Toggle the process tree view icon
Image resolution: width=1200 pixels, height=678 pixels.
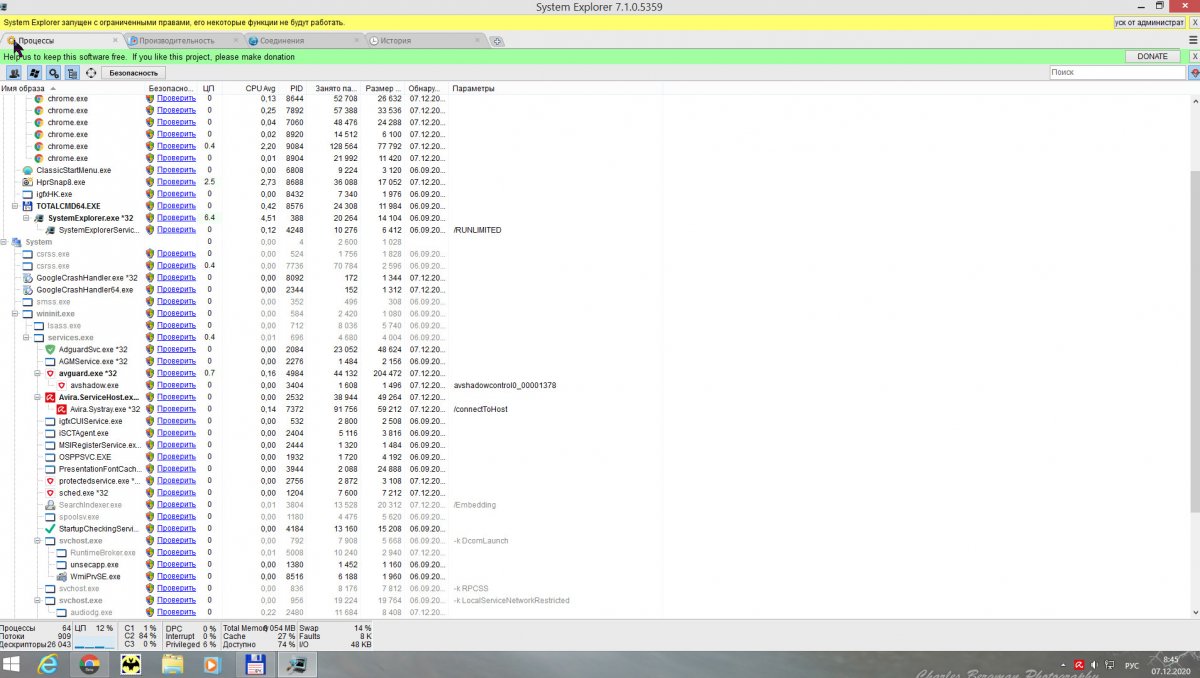coord(72,73)
